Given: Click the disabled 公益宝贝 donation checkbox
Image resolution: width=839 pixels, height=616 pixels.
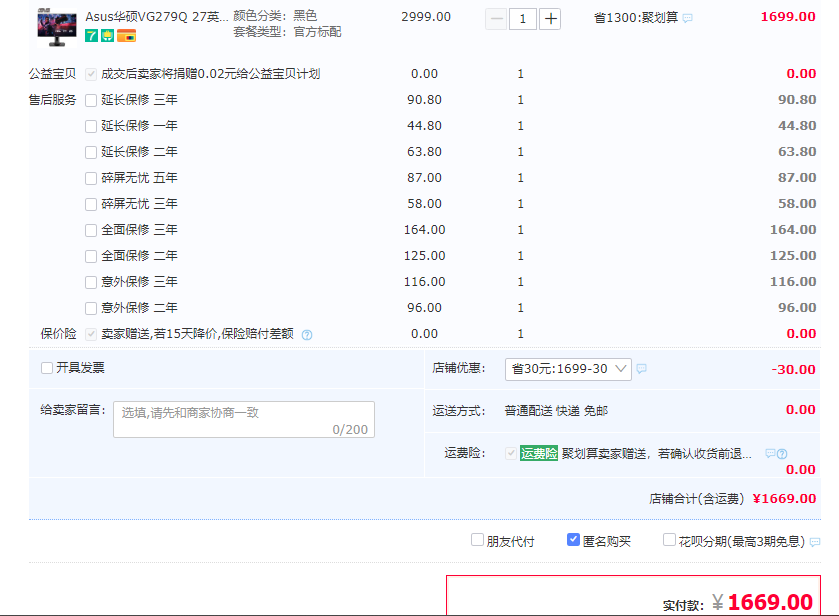Looking at the screenshot, I should [91, 74].
